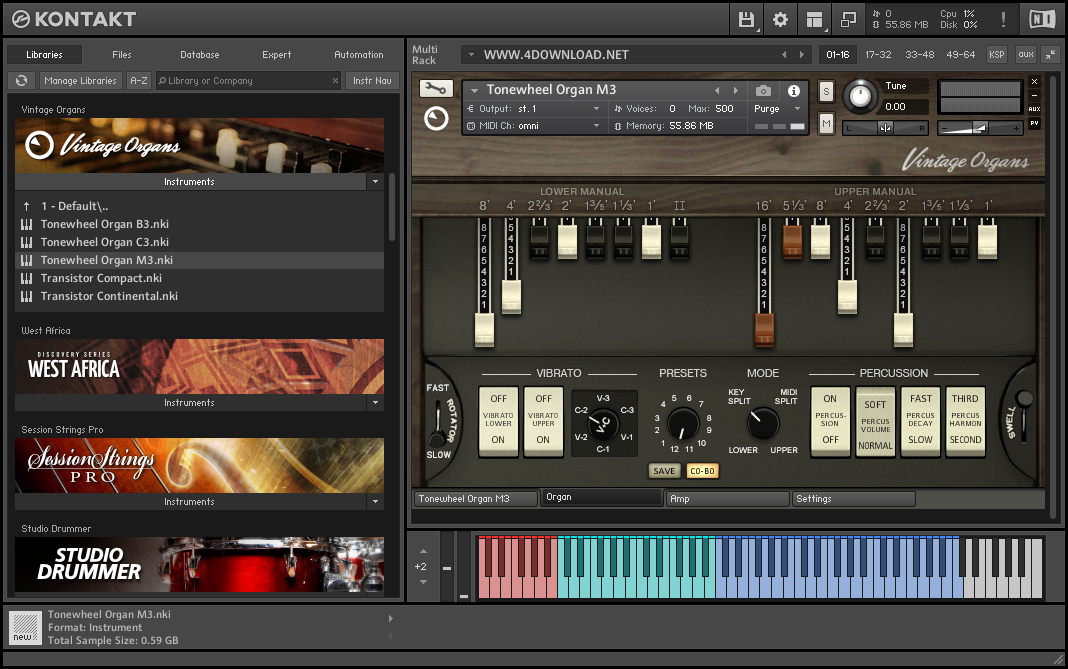Click the KSP button in rack header
Screen dimensions: 1068x669
[997, 55]
